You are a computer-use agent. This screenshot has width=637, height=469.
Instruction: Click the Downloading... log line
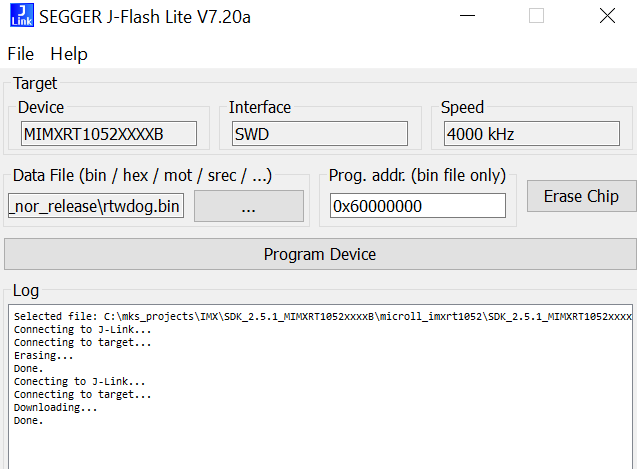pos(56,408)
